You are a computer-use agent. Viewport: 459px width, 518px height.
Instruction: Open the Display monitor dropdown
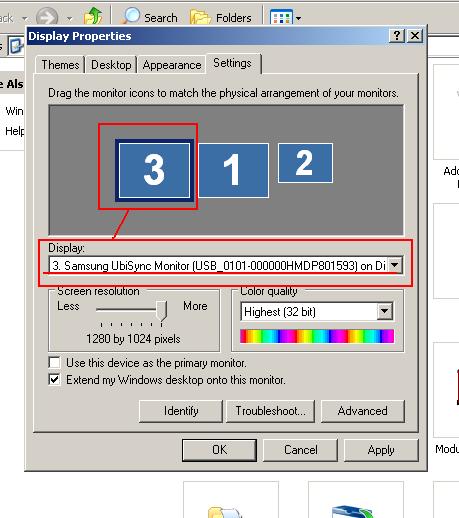[395, 265]
